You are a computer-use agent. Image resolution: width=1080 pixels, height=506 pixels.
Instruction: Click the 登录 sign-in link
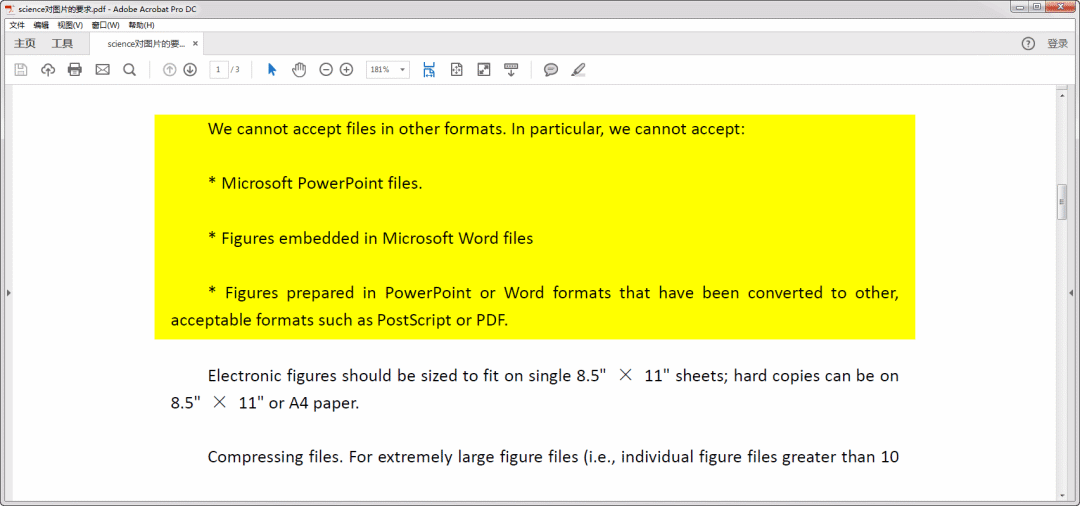(x=1057, y=43)
